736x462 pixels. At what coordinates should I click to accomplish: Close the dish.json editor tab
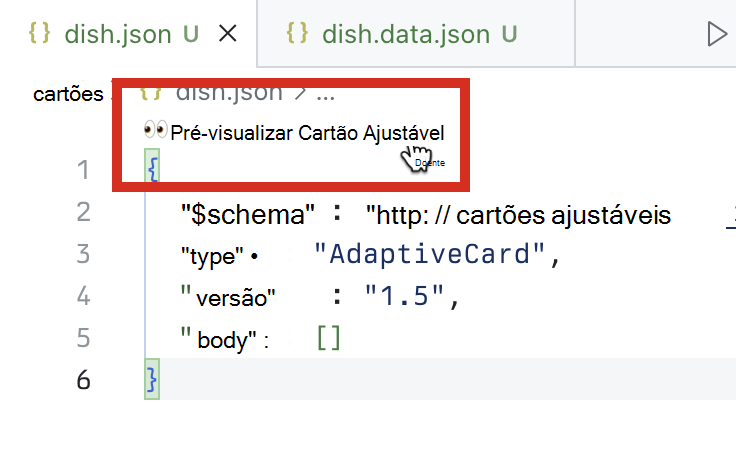tap(228, 34)
